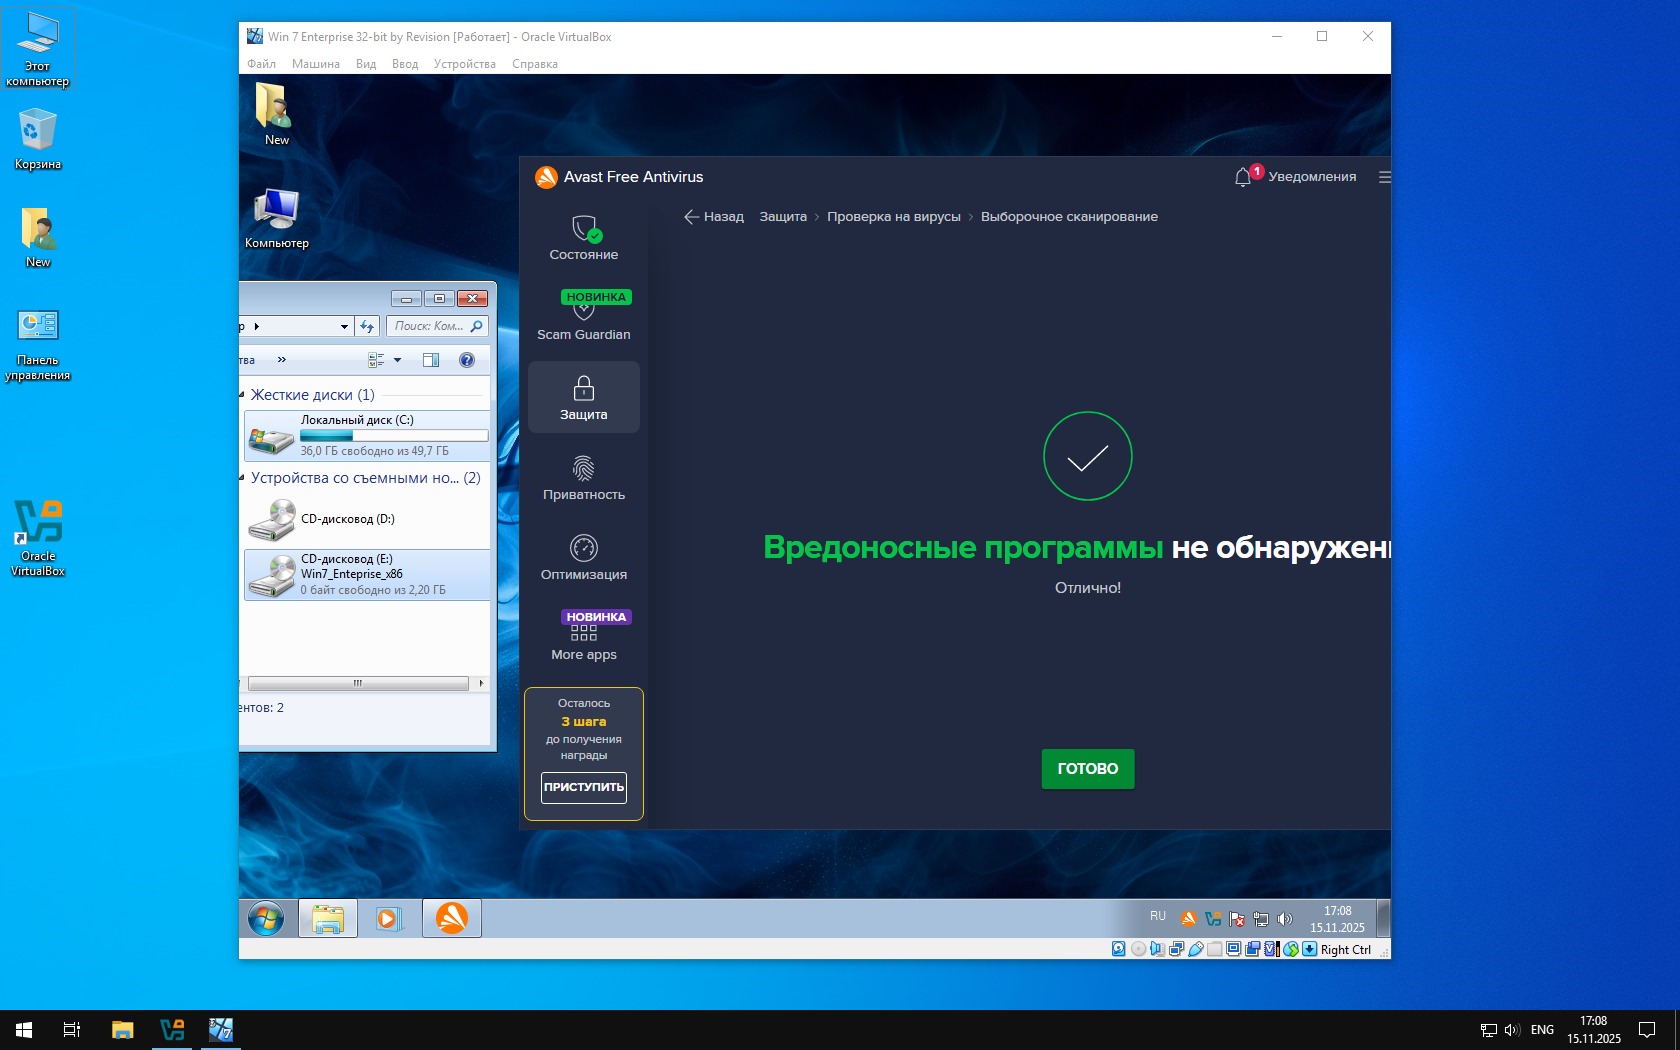Open More apps grid in Avast
The image size is (1680, 1050).
(x=584, y=637)
